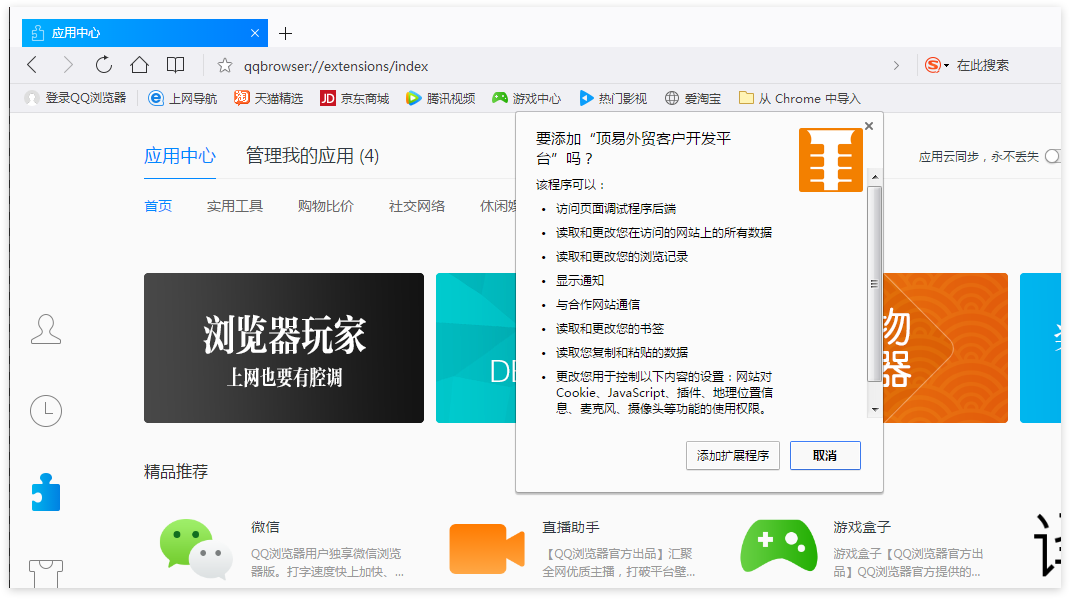Open the skin shirt sidebar icon
1070x599 pixels.
tap(46, 573)
